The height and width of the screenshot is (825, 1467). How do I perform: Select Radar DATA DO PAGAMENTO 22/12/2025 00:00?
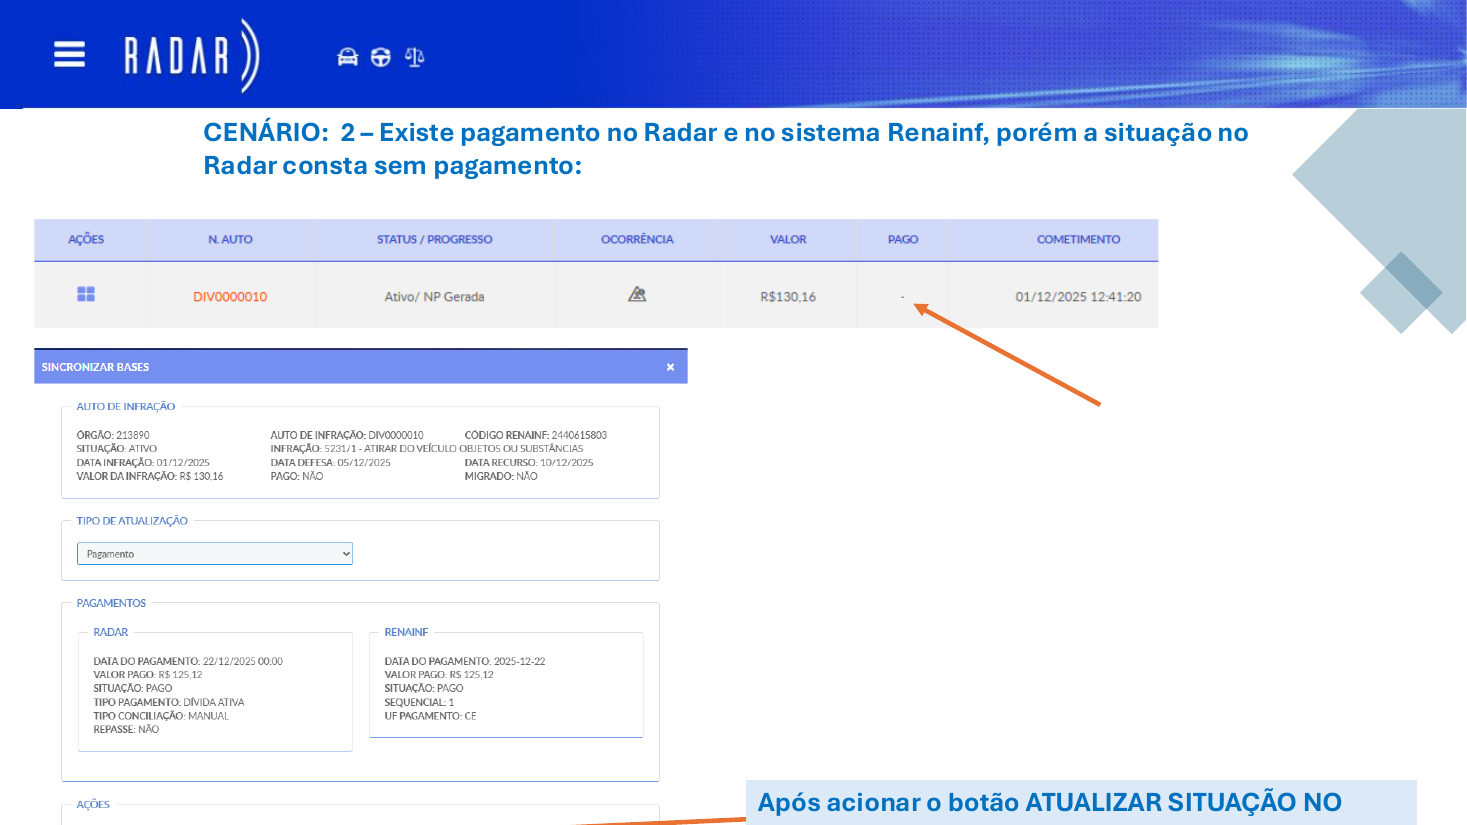188,661
